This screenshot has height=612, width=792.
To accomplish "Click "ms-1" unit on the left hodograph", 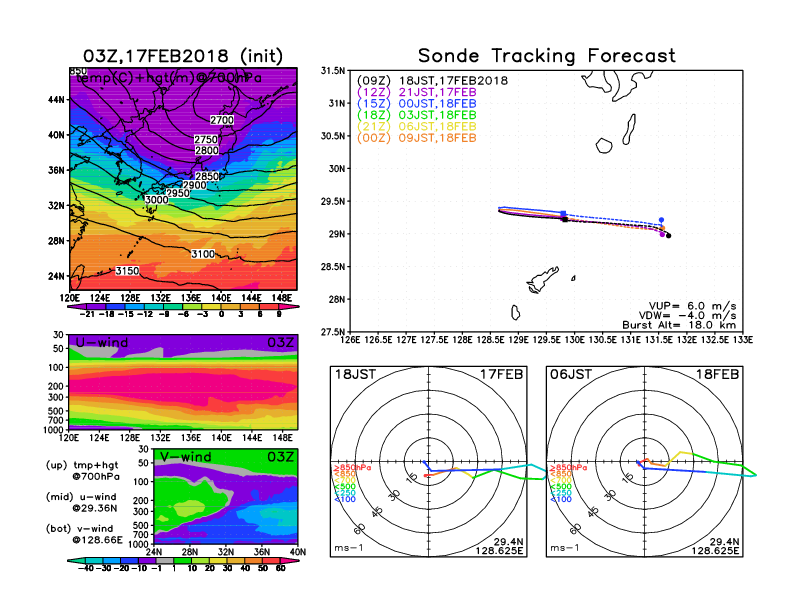I will point(349,548).
